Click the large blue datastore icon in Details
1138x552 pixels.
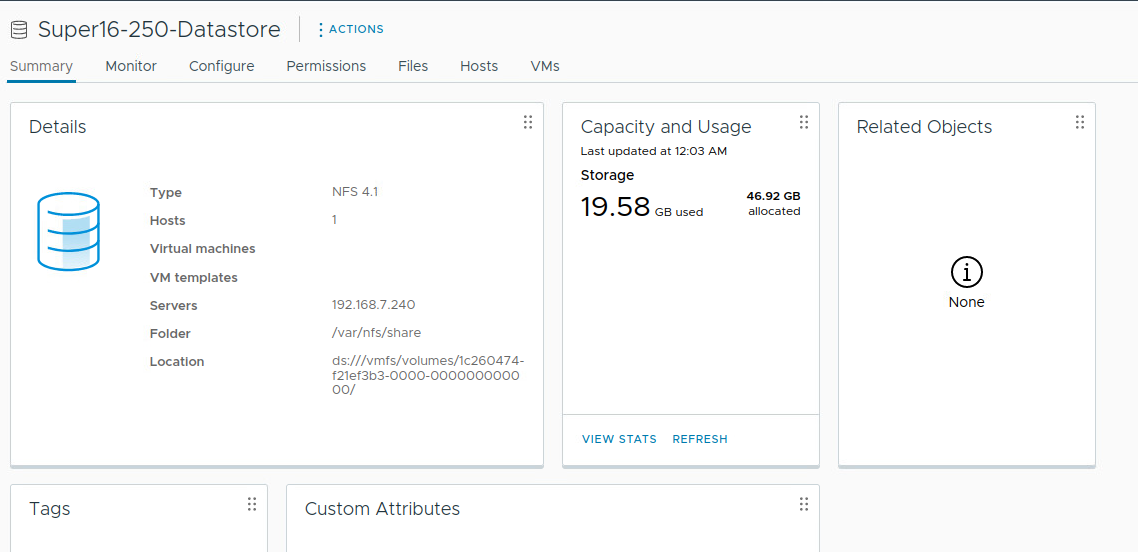pos(68,231)
